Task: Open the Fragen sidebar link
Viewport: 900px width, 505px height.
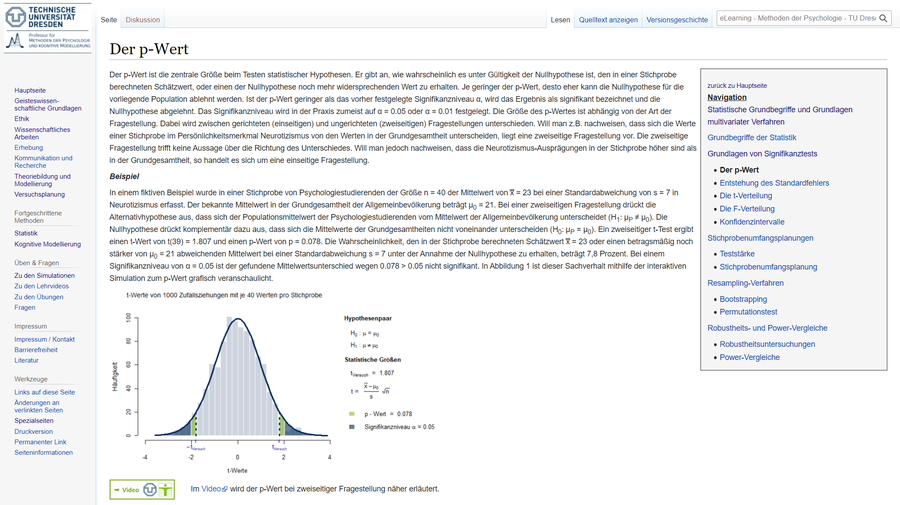Action: point(25,307)
